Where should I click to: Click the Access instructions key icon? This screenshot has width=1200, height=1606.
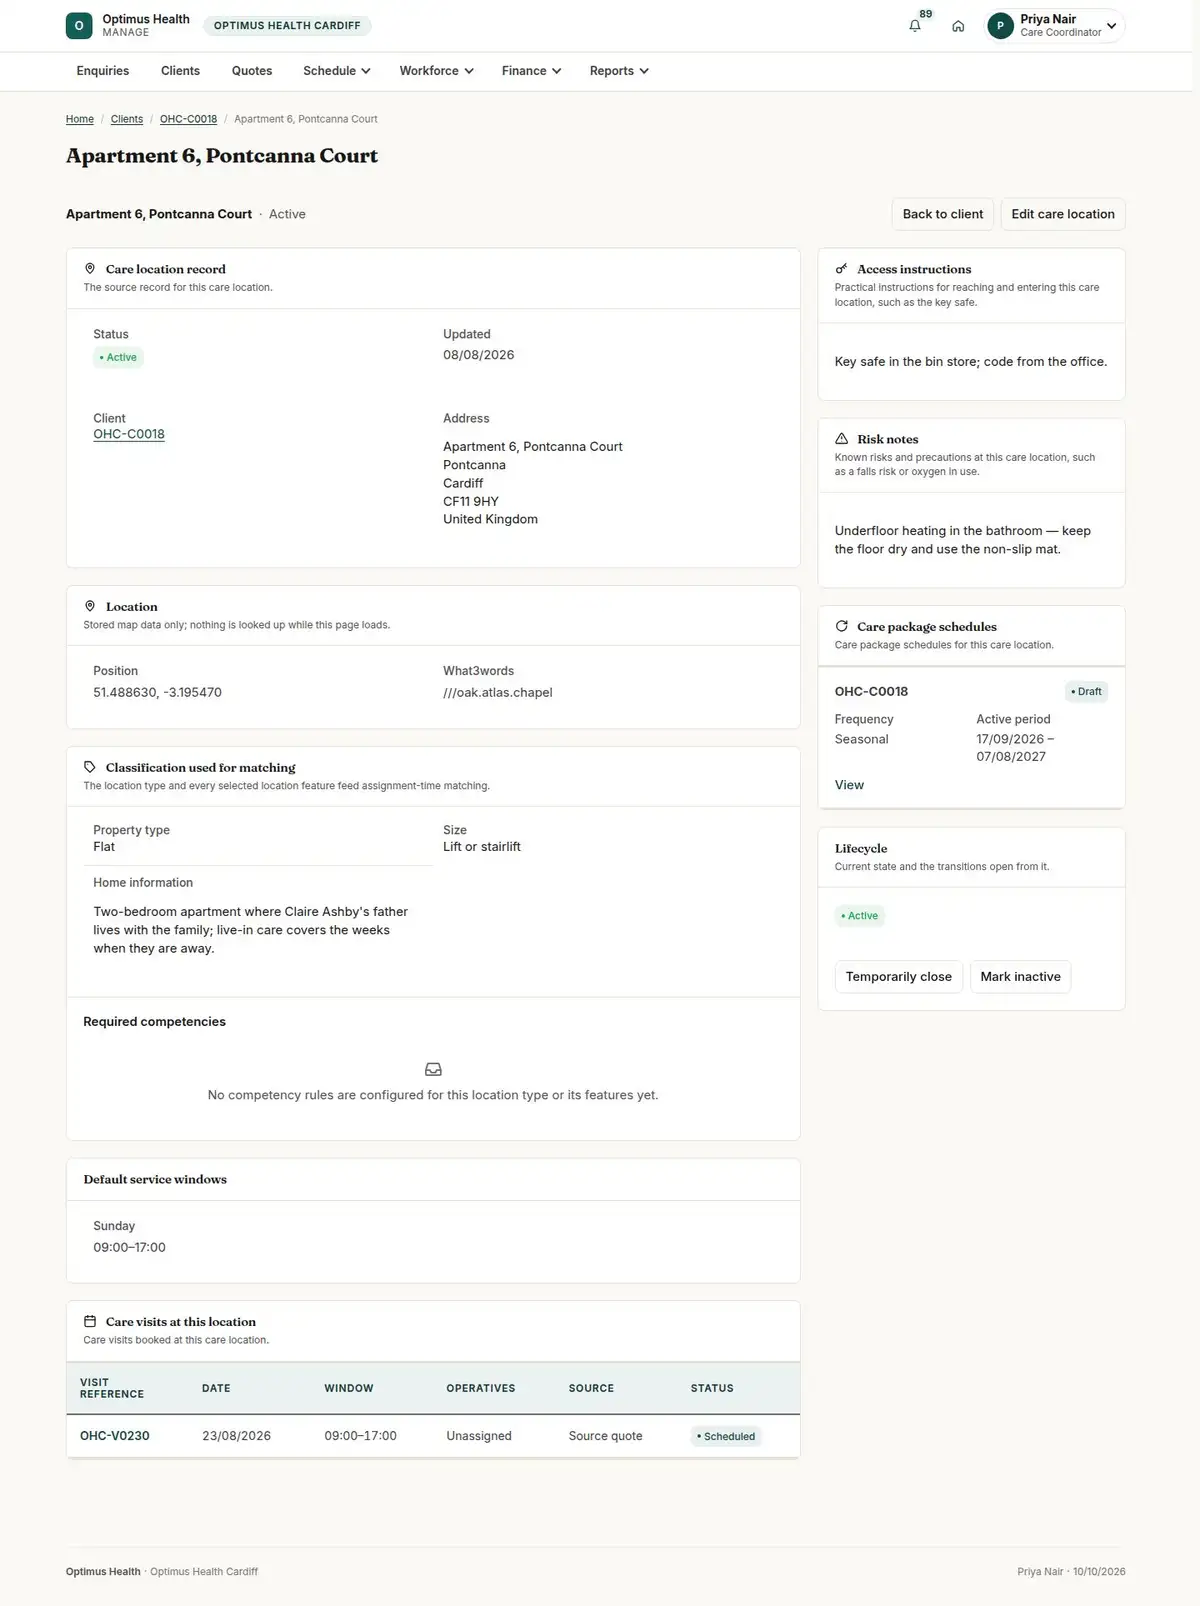[841, 269]
